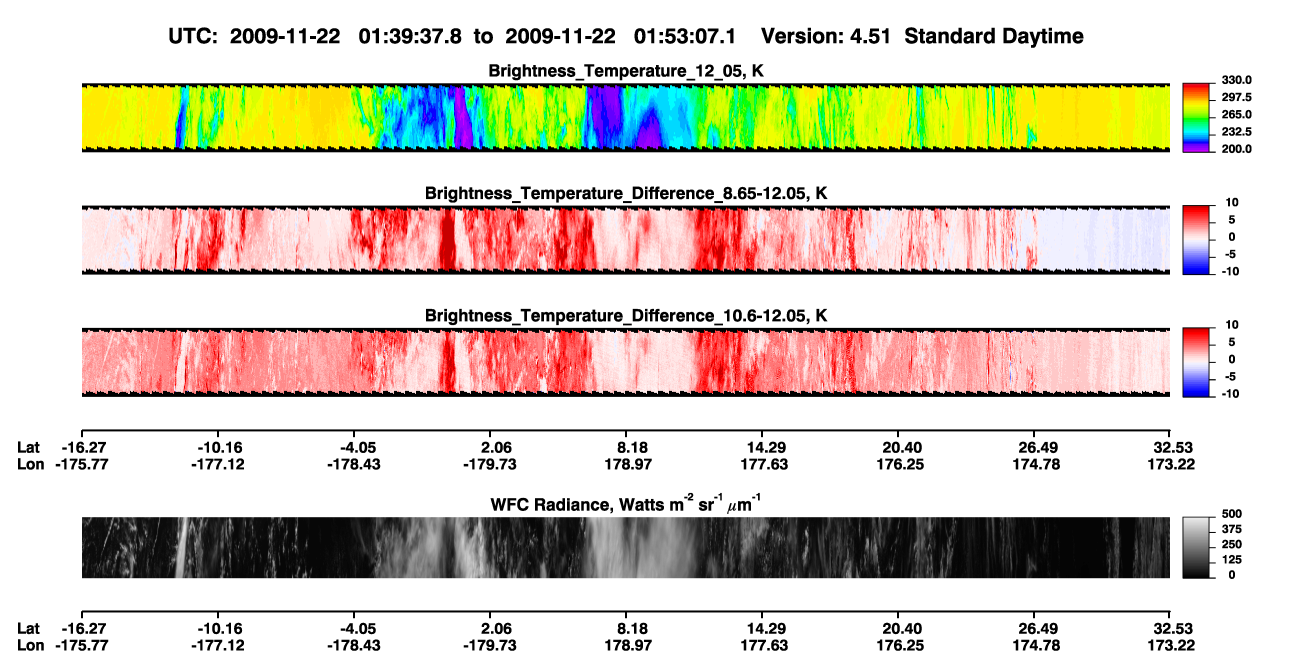The height and width of the screenshot is (667, 1300).
Task: Click the '500' label on the radiance colorbar
Action: [1231, 516]
